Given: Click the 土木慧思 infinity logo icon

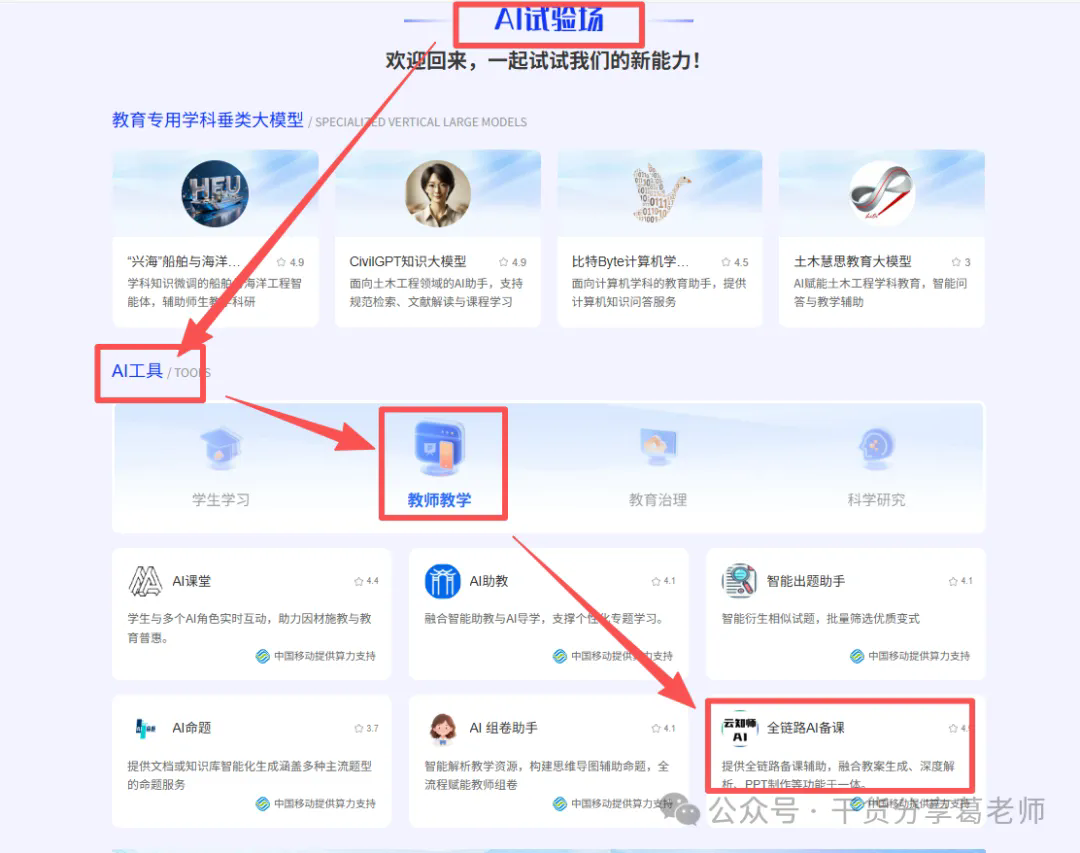Looking at the screenshot, I should (x=881, y=193).
